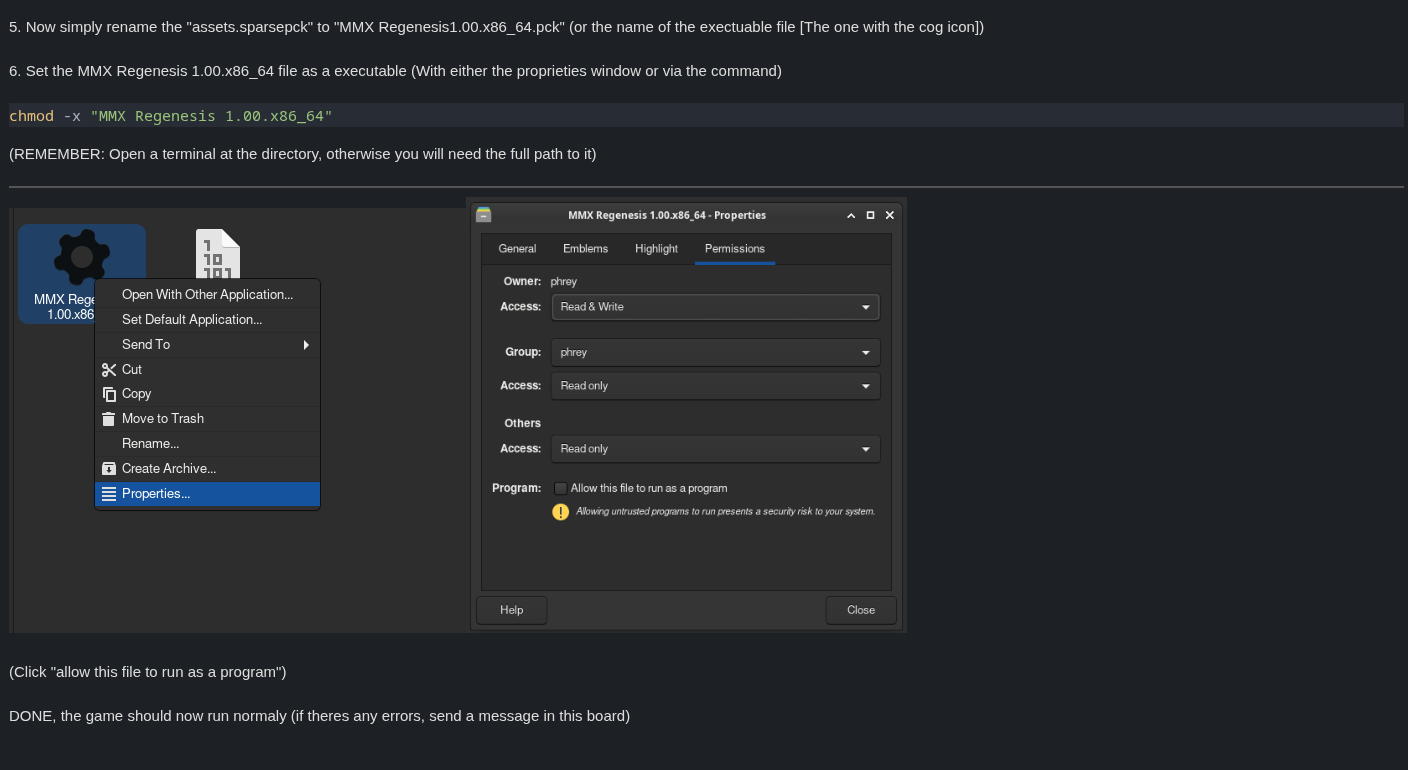Open the Group 'phrey' dropdown
1408x770 pixels.
point(716,352)
